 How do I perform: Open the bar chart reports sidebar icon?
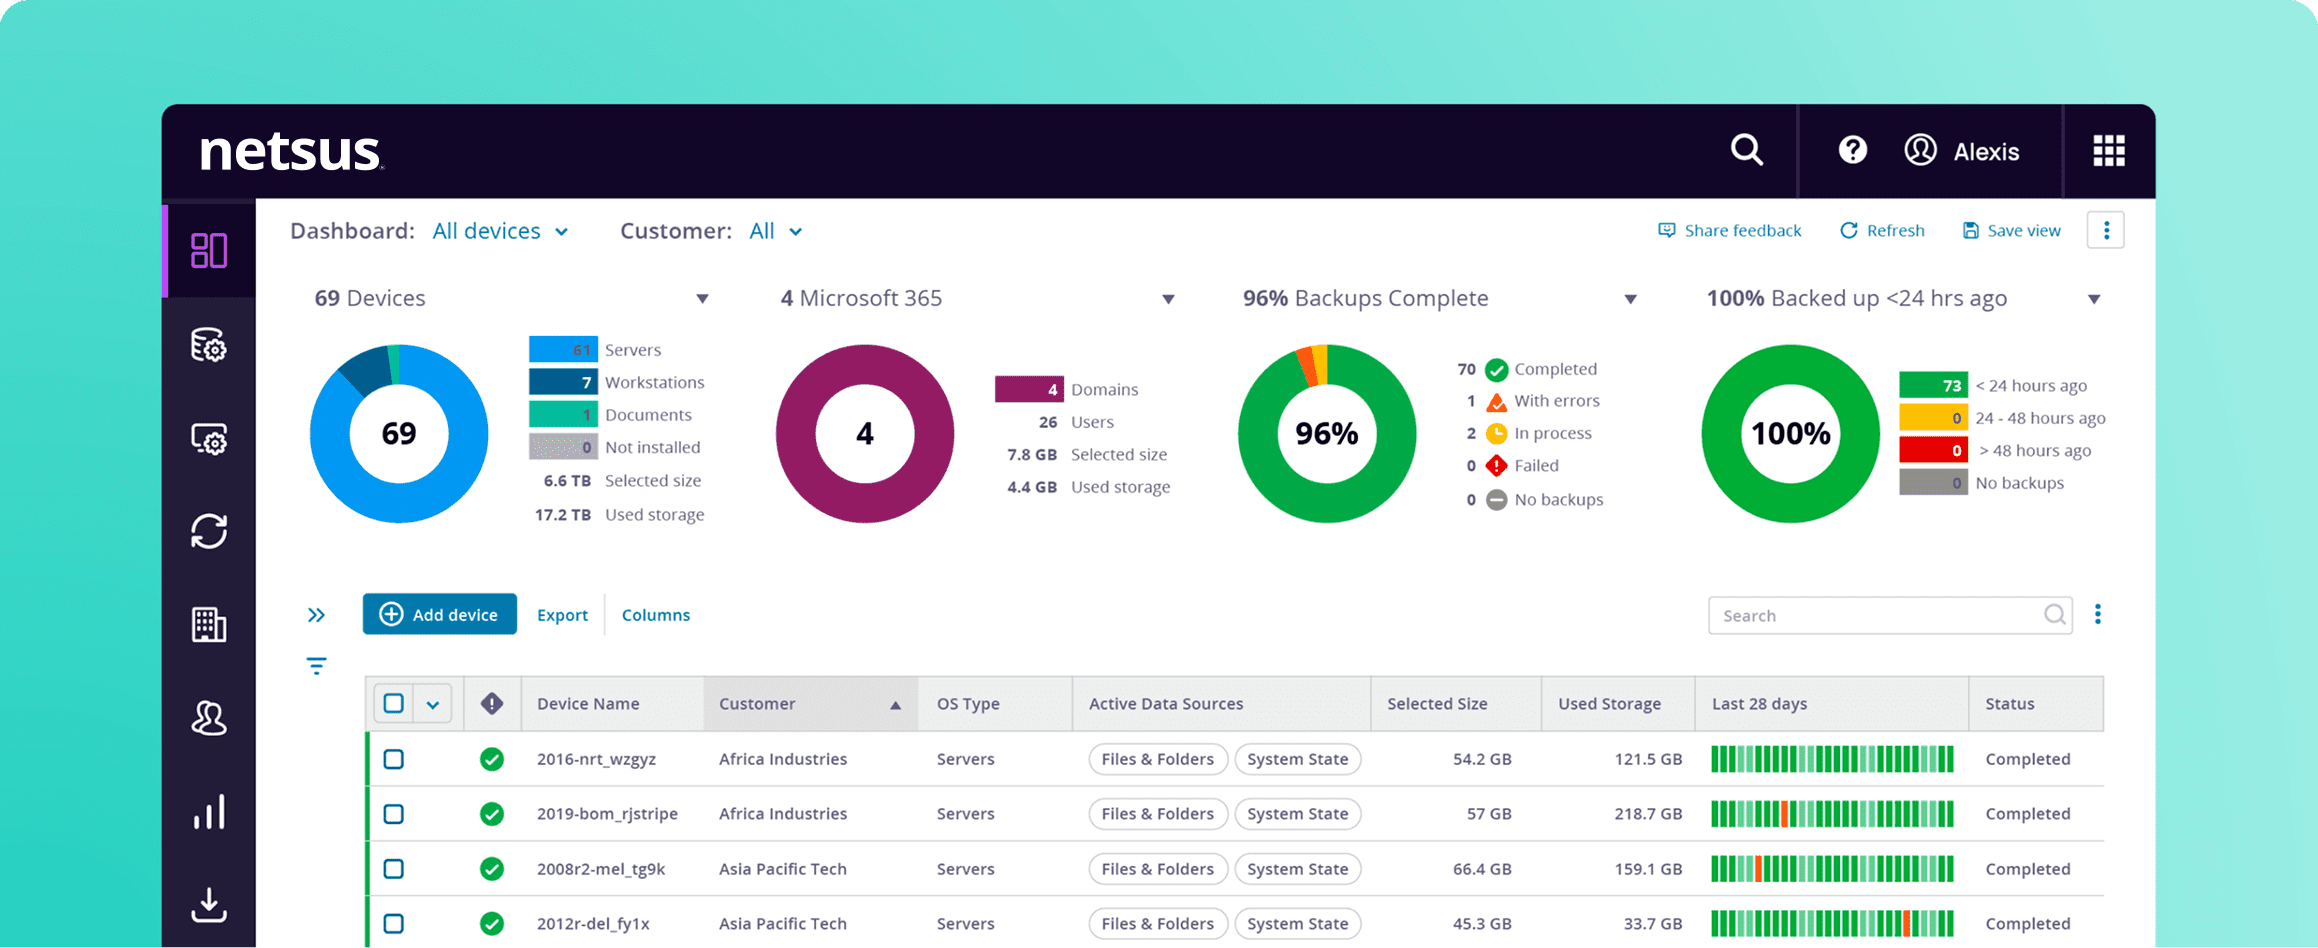[209, 812]
